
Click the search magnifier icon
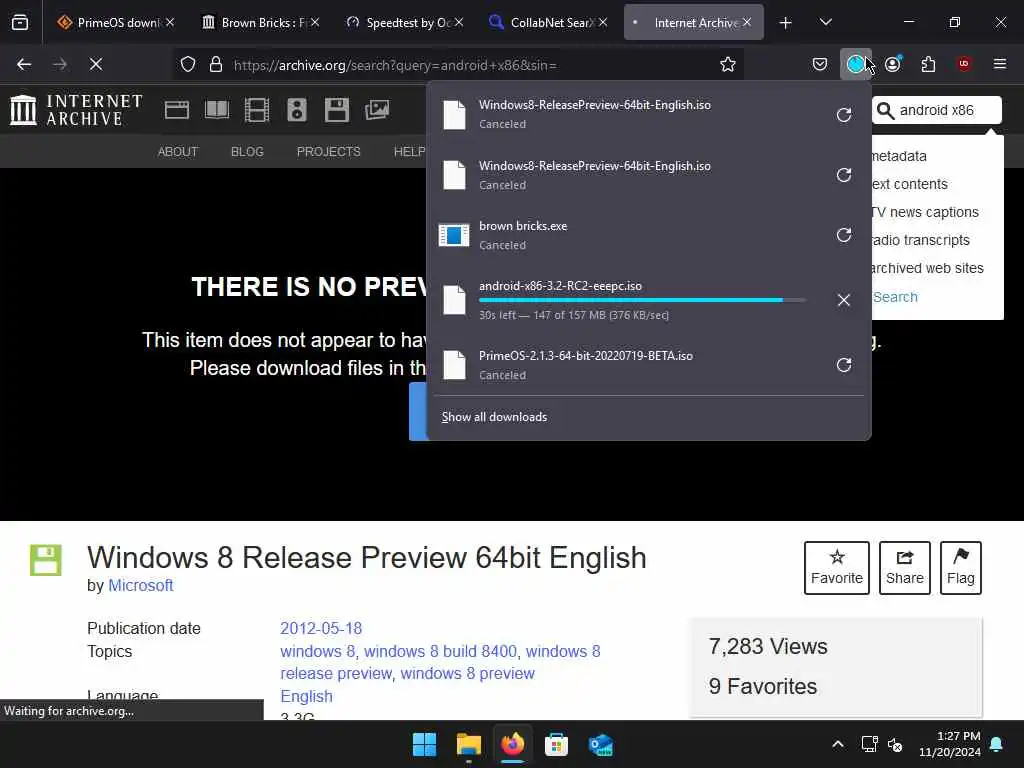885,110
